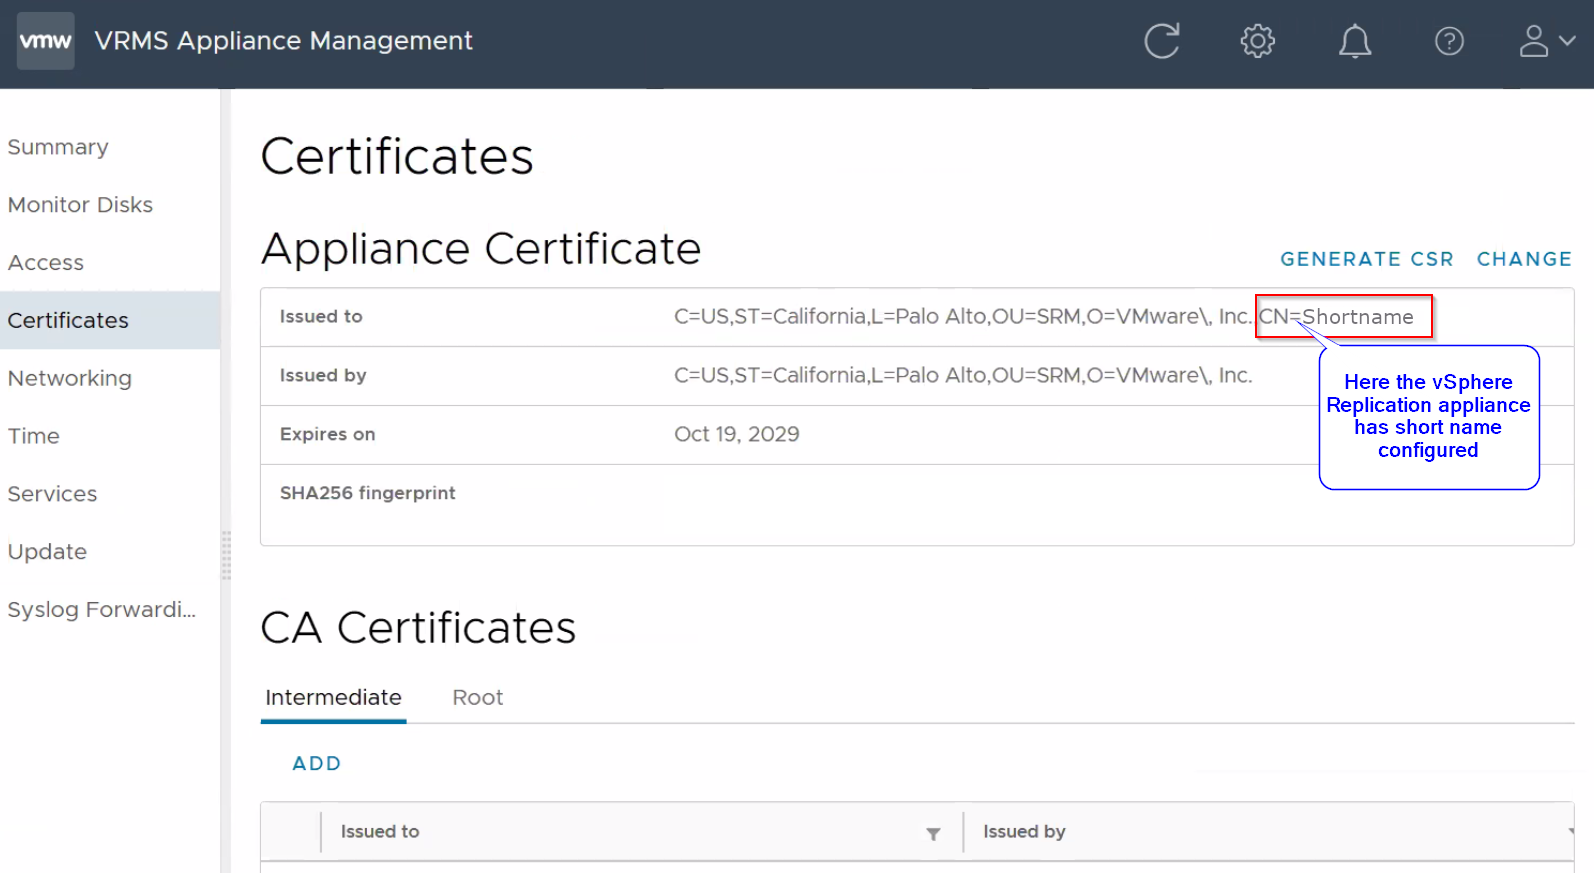Select expiry date Oct 19, 2029
The height and width of the screenshot is (873, 1594).
737,434
